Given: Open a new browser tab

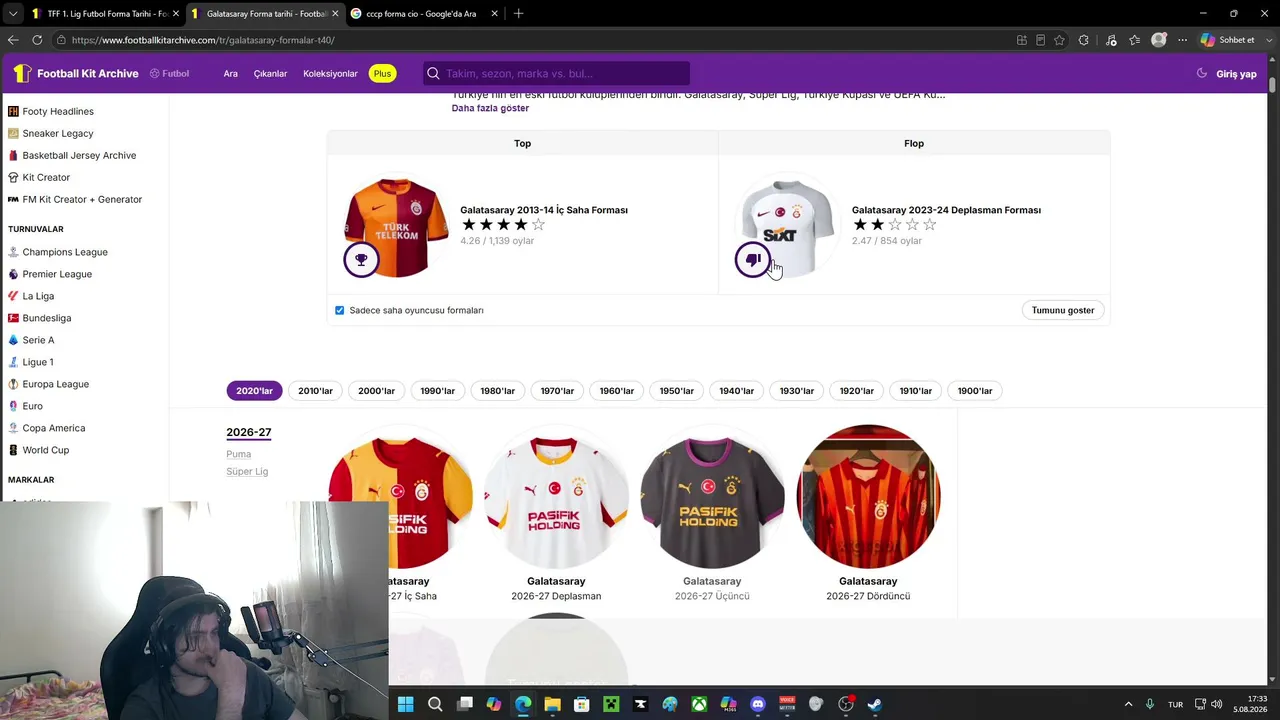Looking at the screenshot, I should point(518,14).
